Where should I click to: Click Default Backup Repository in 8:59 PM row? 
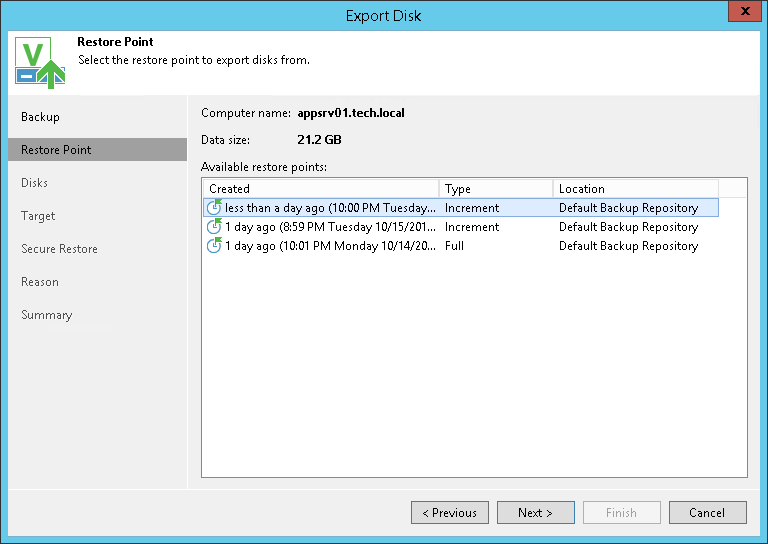pos(628,227)
